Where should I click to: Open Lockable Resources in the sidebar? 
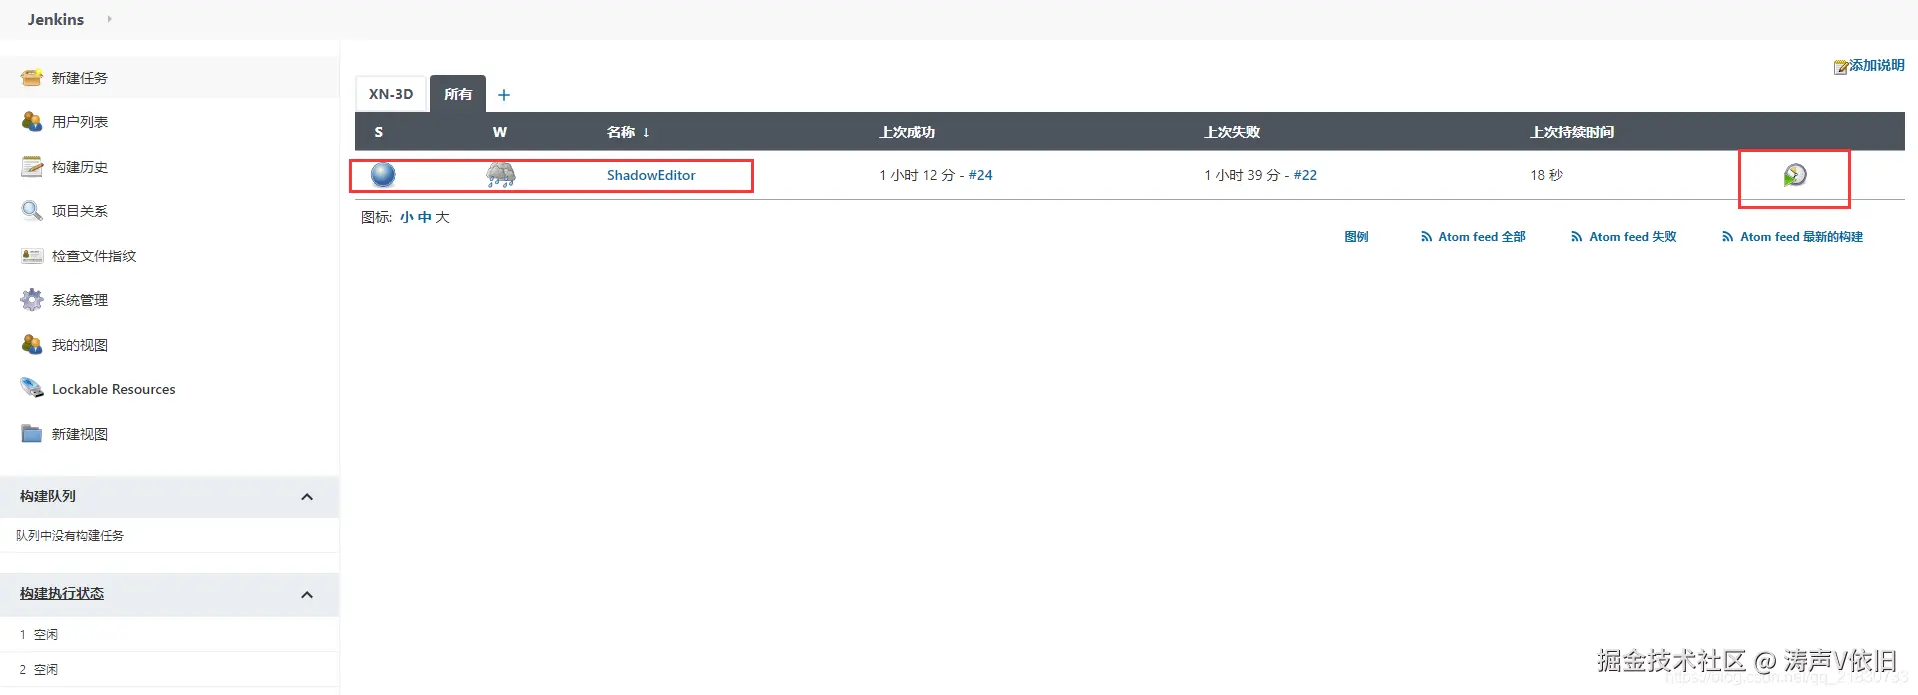[x=114, y=389]
